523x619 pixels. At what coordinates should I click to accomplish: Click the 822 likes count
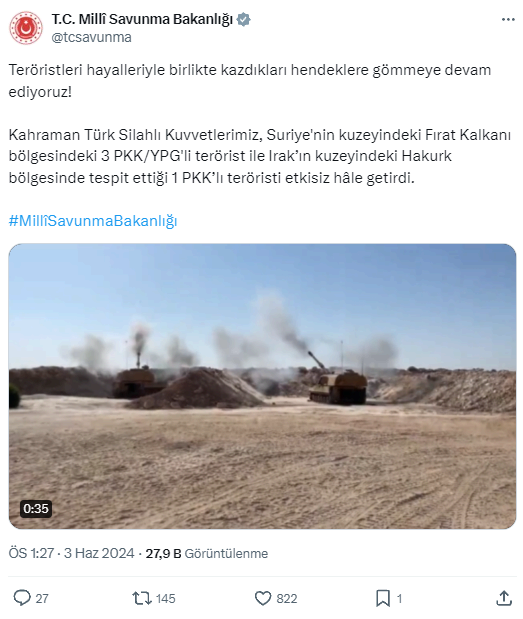point(287,598)
